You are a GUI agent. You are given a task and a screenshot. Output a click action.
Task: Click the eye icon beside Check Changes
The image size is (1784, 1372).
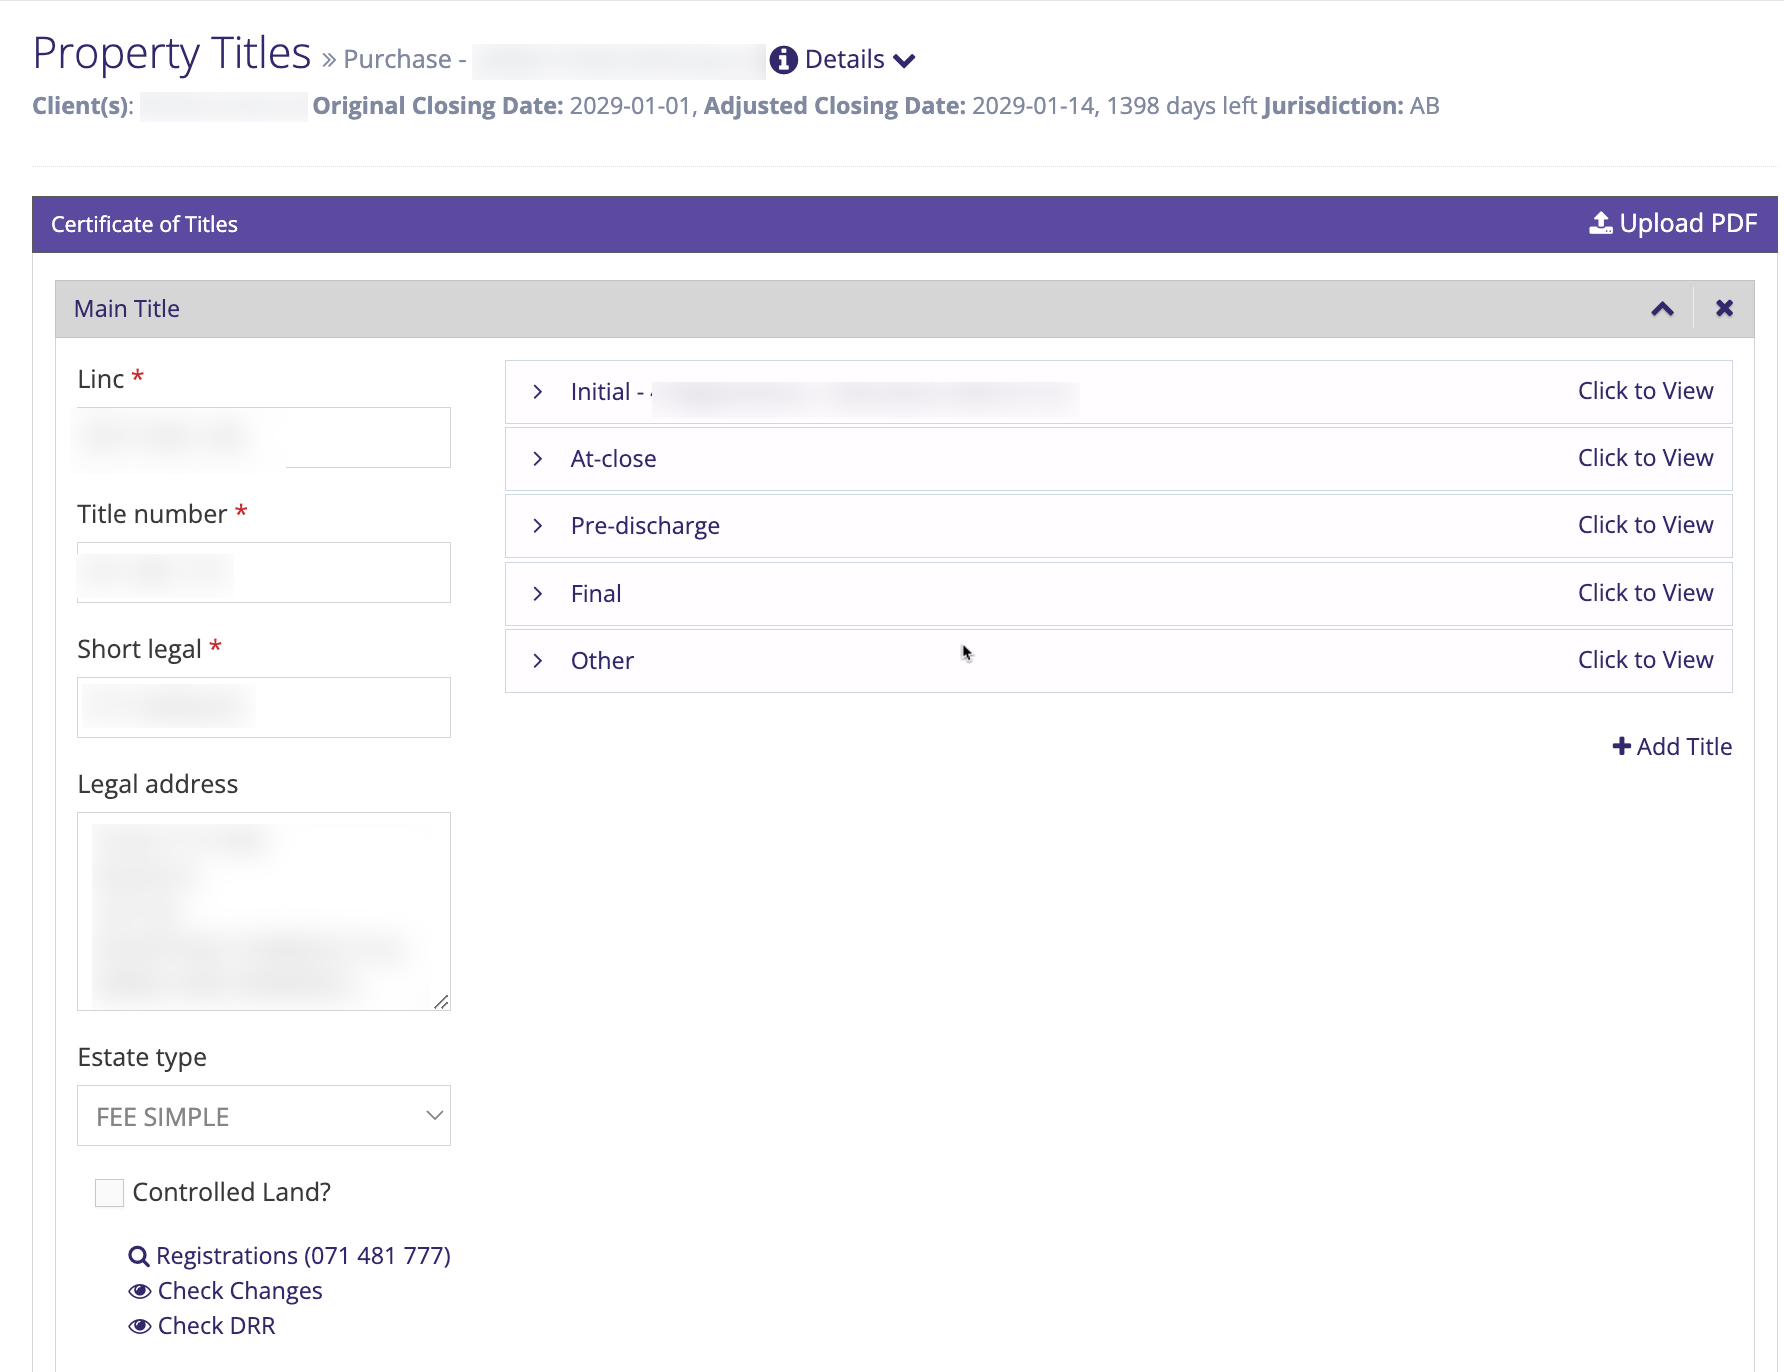tap(140, 1291)
